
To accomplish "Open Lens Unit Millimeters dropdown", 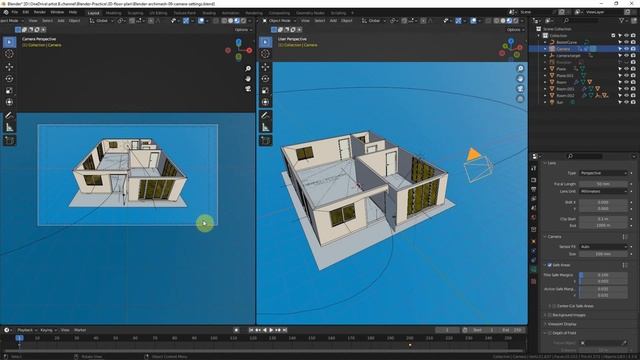I will tap(603, 191).
